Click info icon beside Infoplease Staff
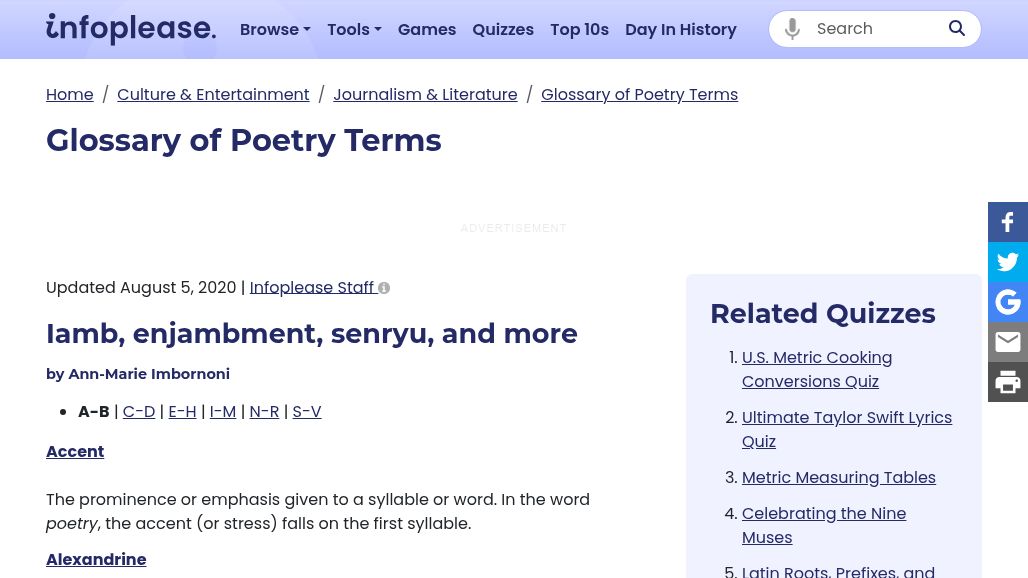Screen dimensions: 1028x578 click(384, 288)
